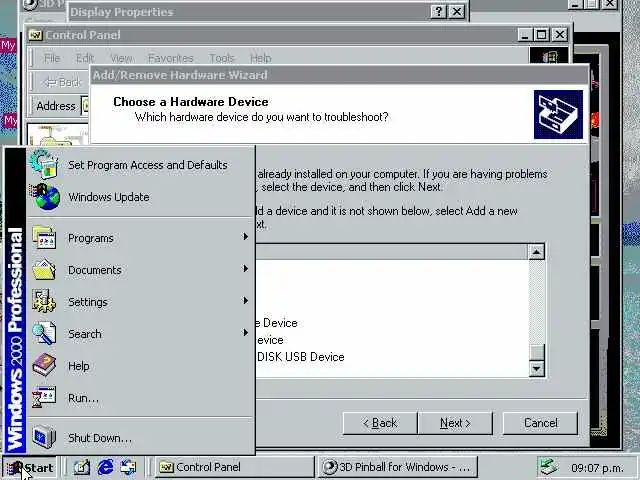Choose Shut Down... from Start menu
This screenshot has height=480, width=640.
(141, 438)
